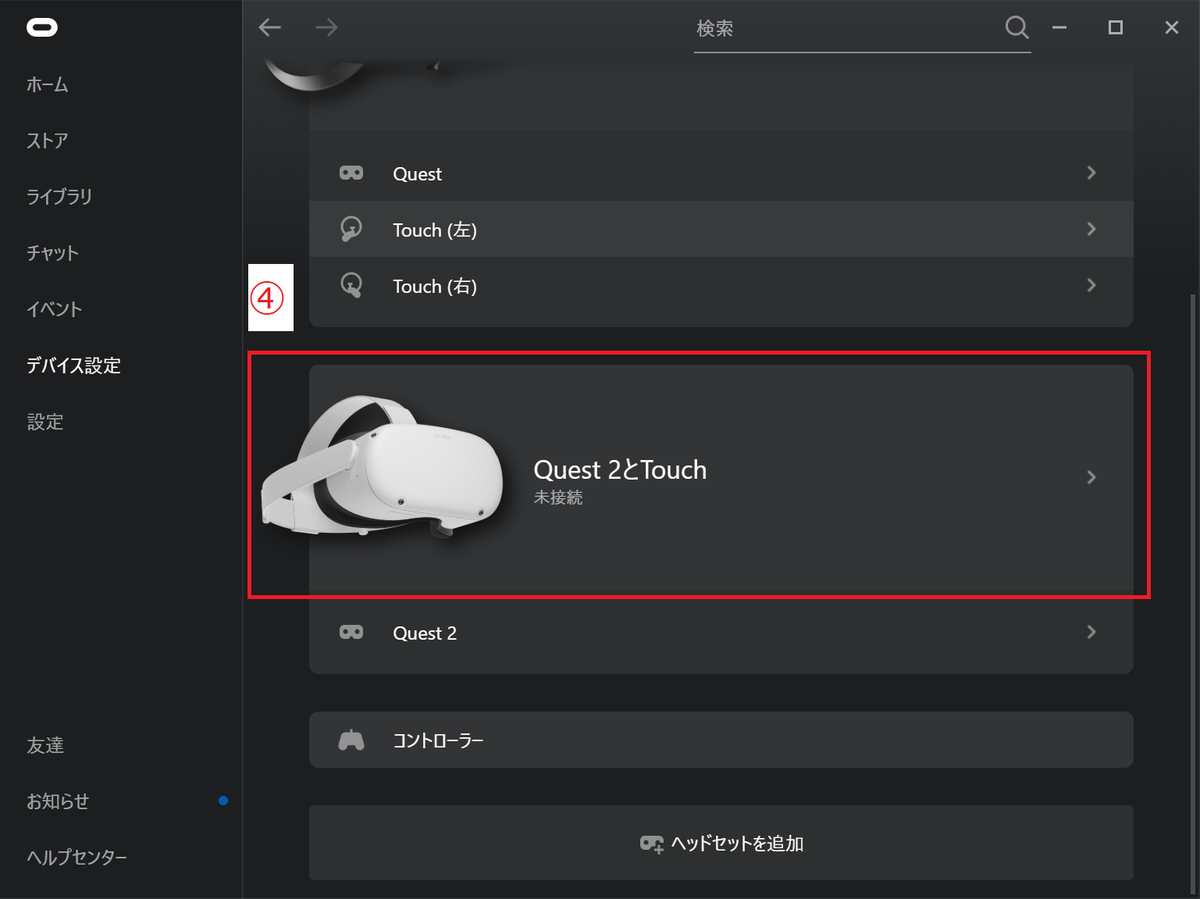Screen dimensions: 1200x899
Task: Click the Touch (左) label
Action: 435,230
